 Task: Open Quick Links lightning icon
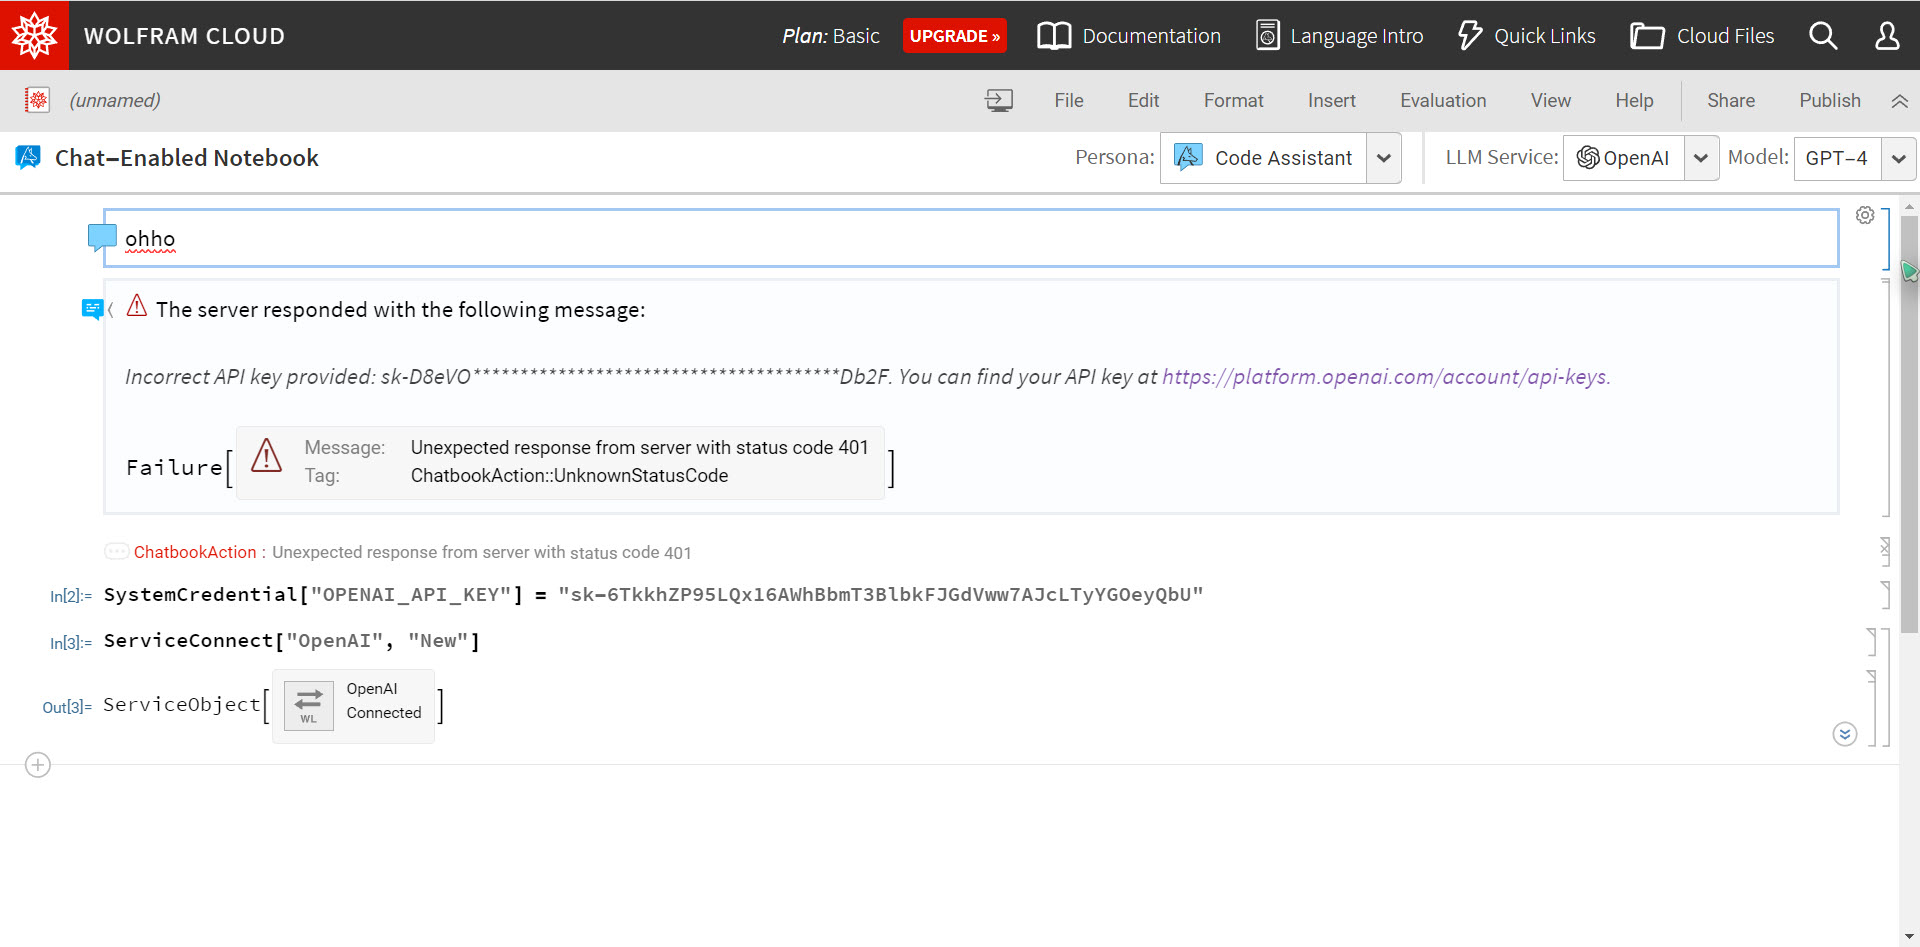(1469, 36)
